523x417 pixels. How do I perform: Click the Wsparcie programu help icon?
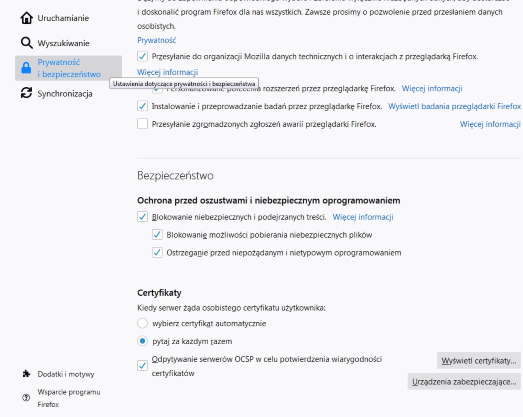coord(26,398)
